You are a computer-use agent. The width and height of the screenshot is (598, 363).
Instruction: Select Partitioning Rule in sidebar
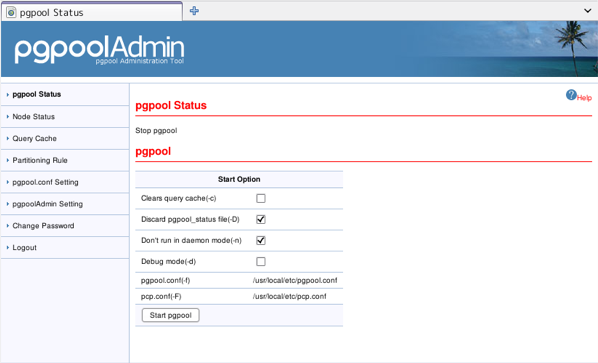(x=40, y=160)
